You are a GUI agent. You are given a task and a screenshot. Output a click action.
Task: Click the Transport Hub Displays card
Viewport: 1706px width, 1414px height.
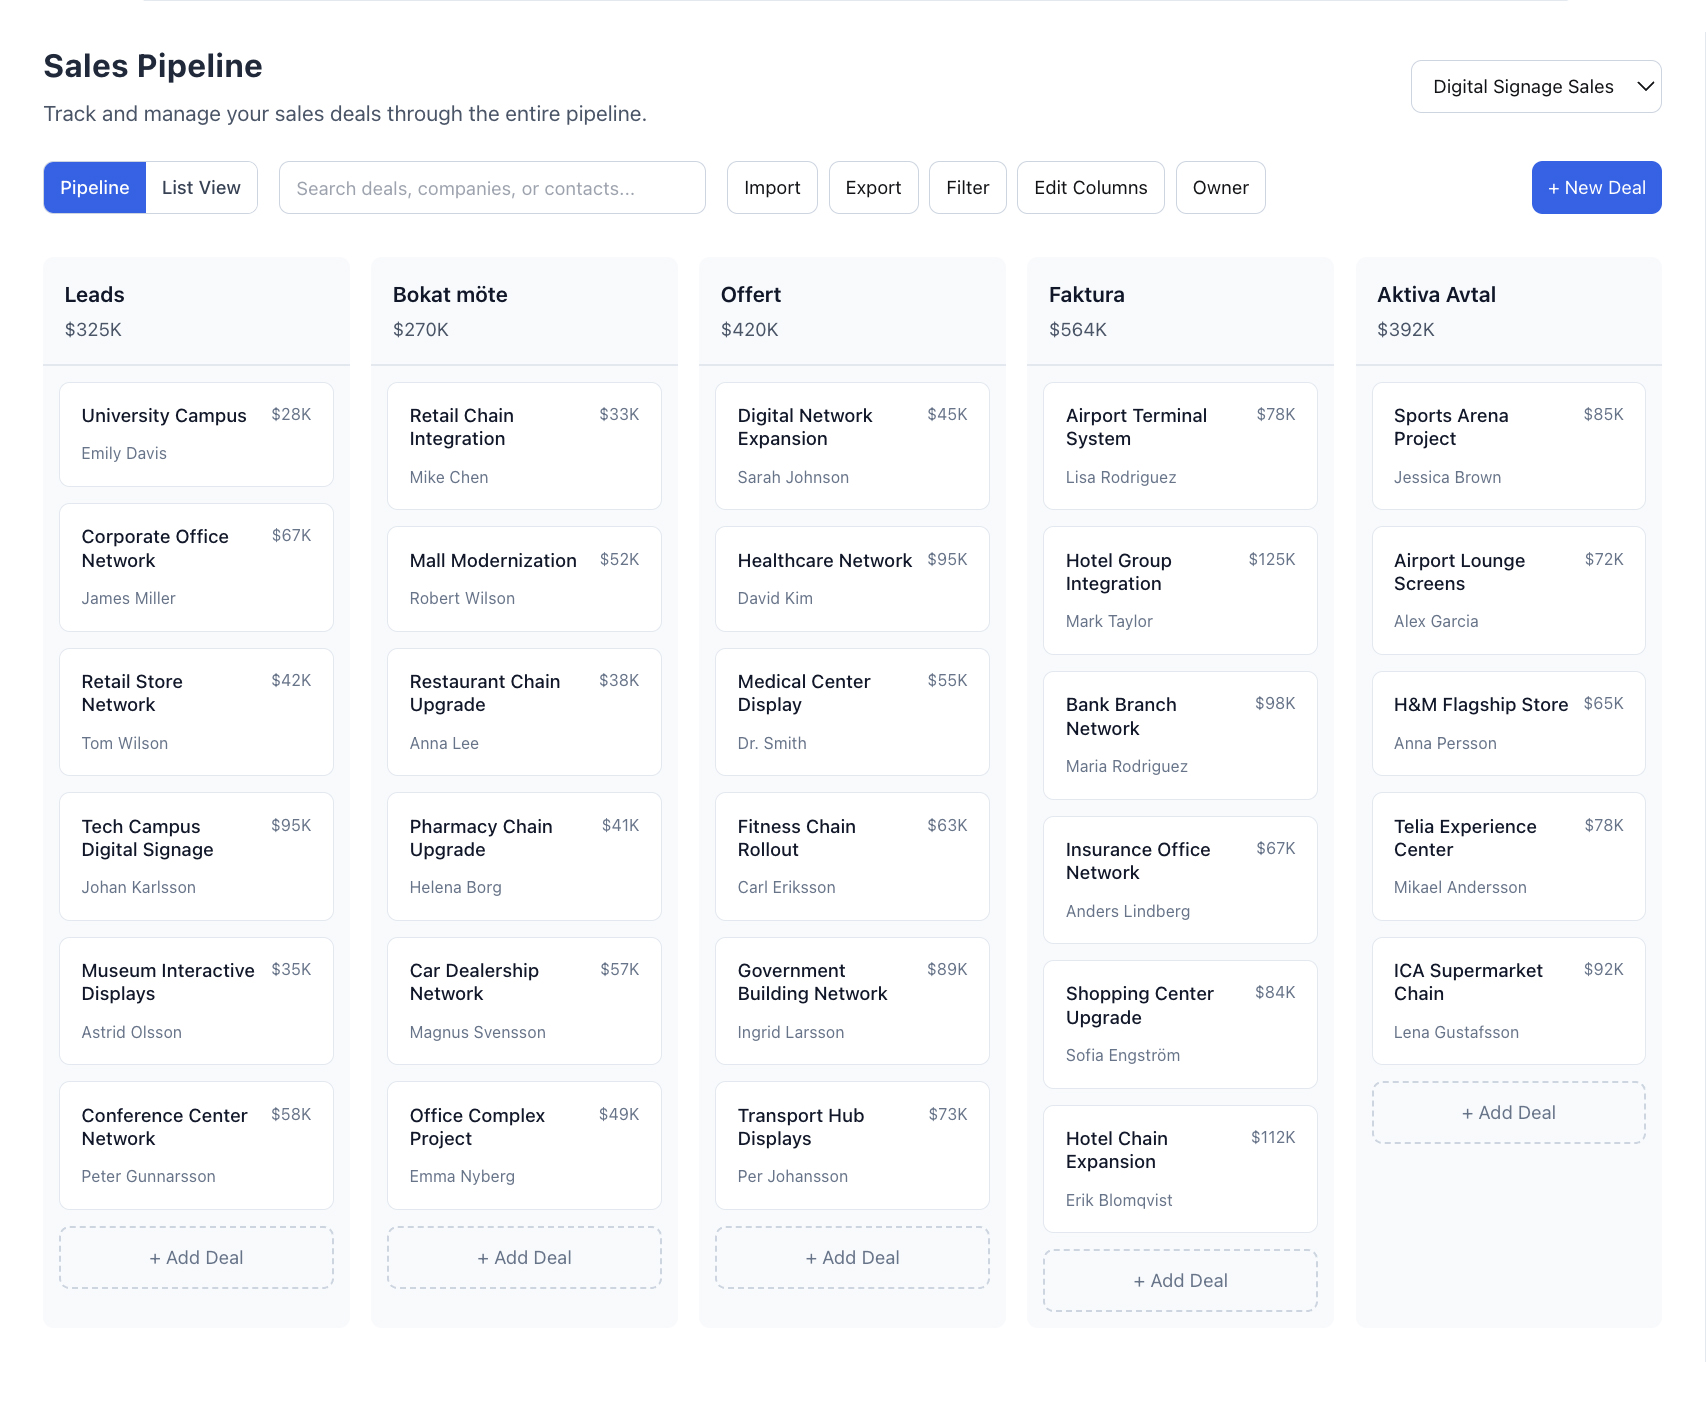(x=851, y=1145)
